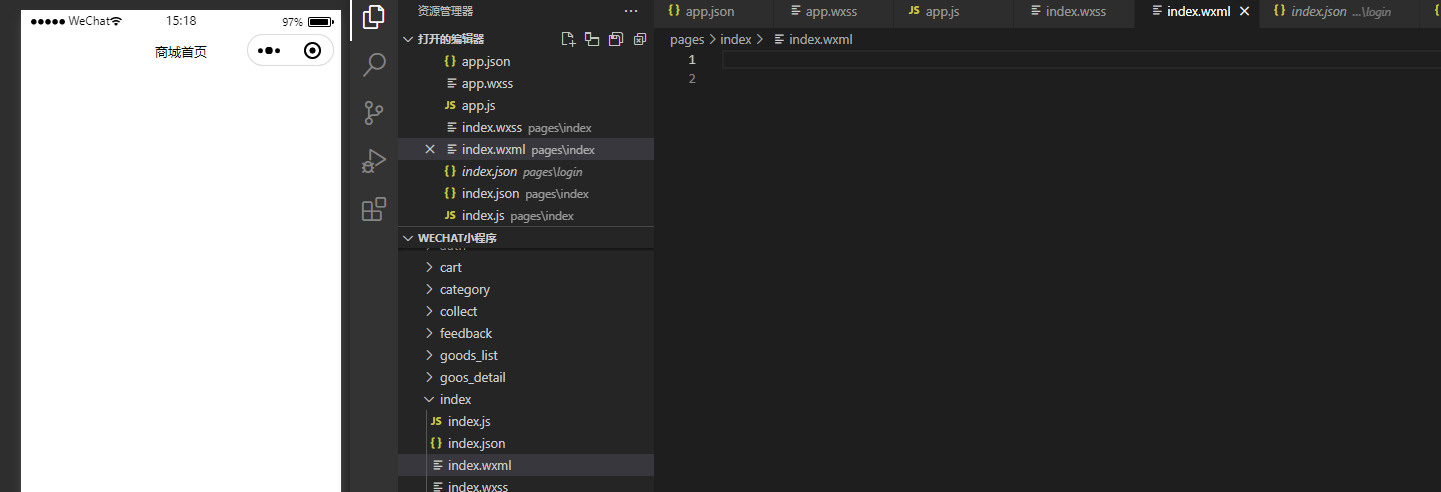Click pages in the breadcrumb

(687, 39)
